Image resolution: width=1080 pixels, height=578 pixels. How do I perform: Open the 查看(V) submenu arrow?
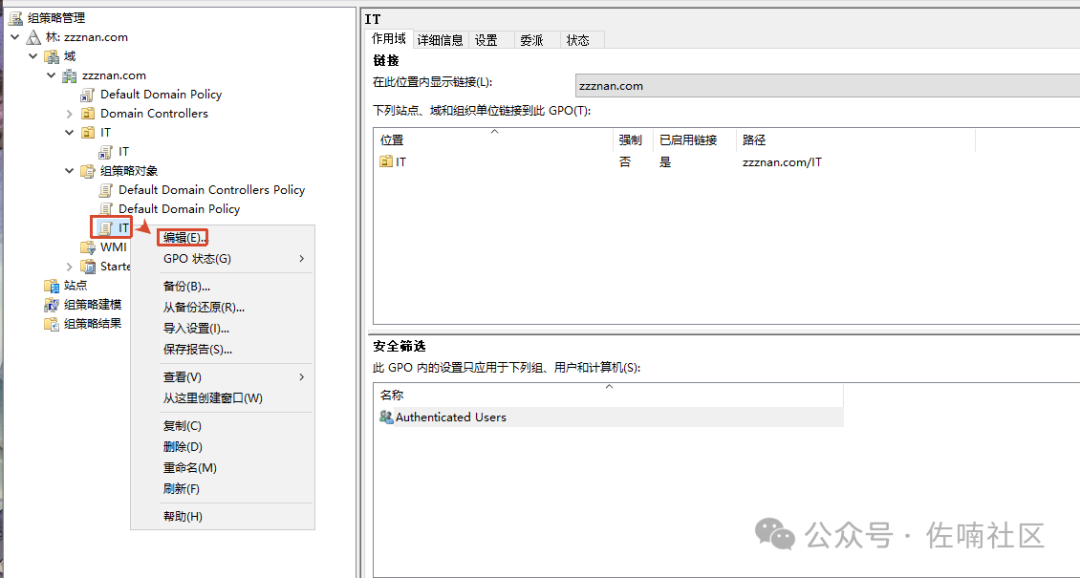coord(302,377)
